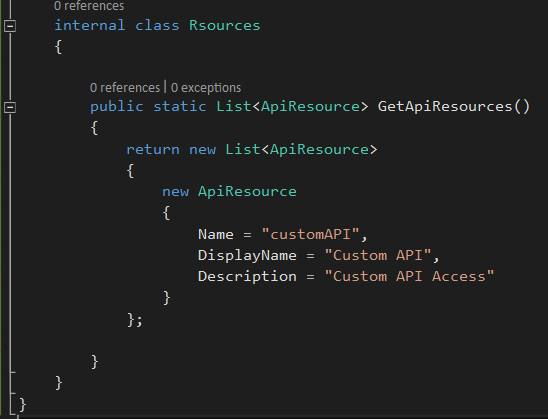Click the "Custom API Access" string
548x419 pixels.
(409, 276)
